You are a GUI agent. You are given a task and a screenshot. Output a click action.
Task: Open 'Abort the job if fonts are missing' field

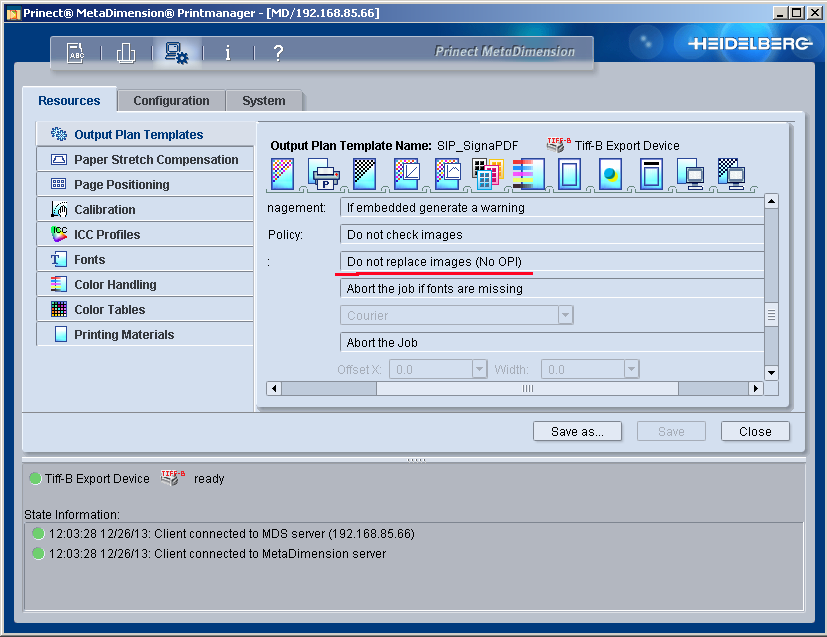pyautogui.click(x=552, y=288)
